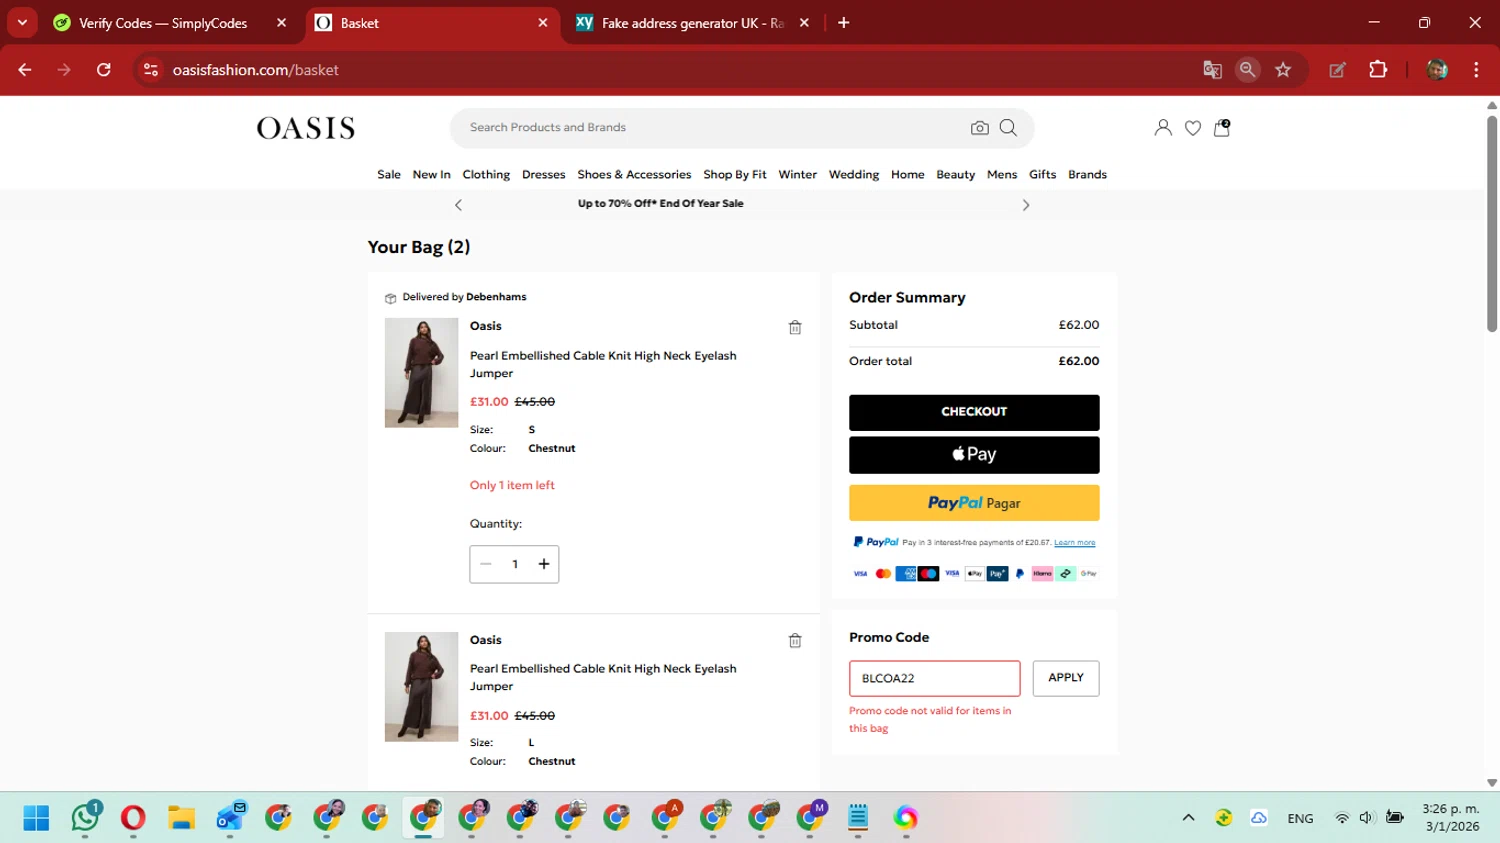Click the magnifier search icon in the search bar

(1008, 128)
